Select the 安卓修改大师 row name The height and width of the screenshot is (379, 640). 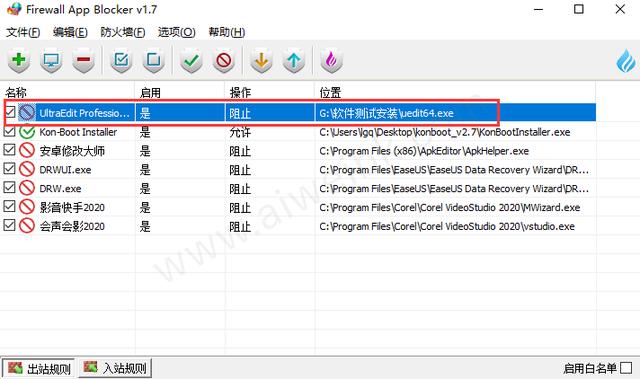pos(72,151)
